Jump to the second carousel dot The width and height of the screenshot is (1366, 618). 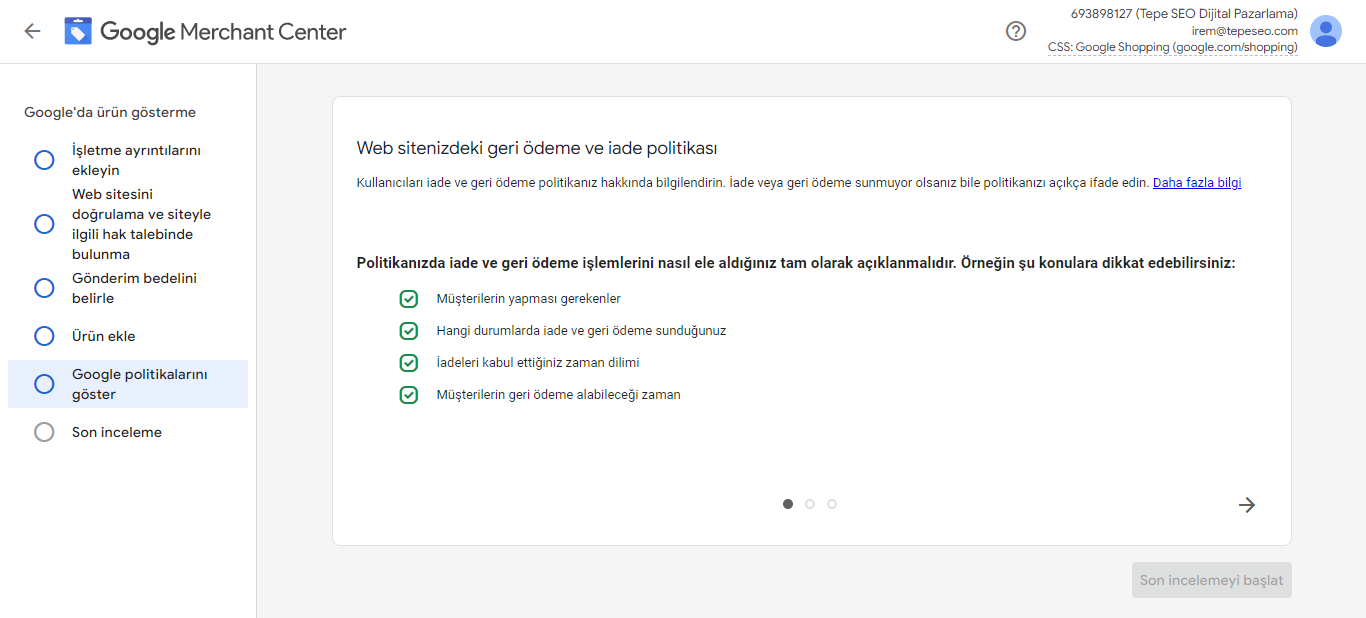pos(810,504)
